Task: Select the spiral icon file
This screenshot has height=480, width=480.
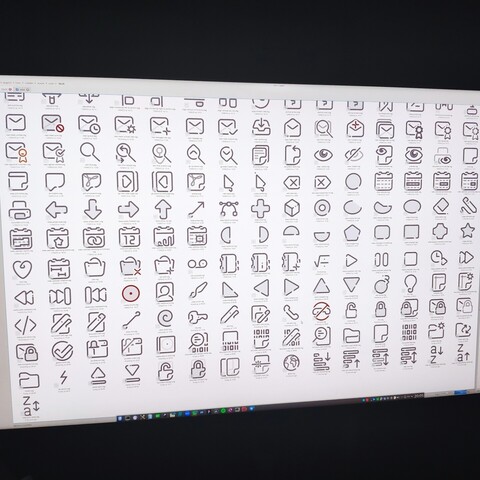Action: 165,318
